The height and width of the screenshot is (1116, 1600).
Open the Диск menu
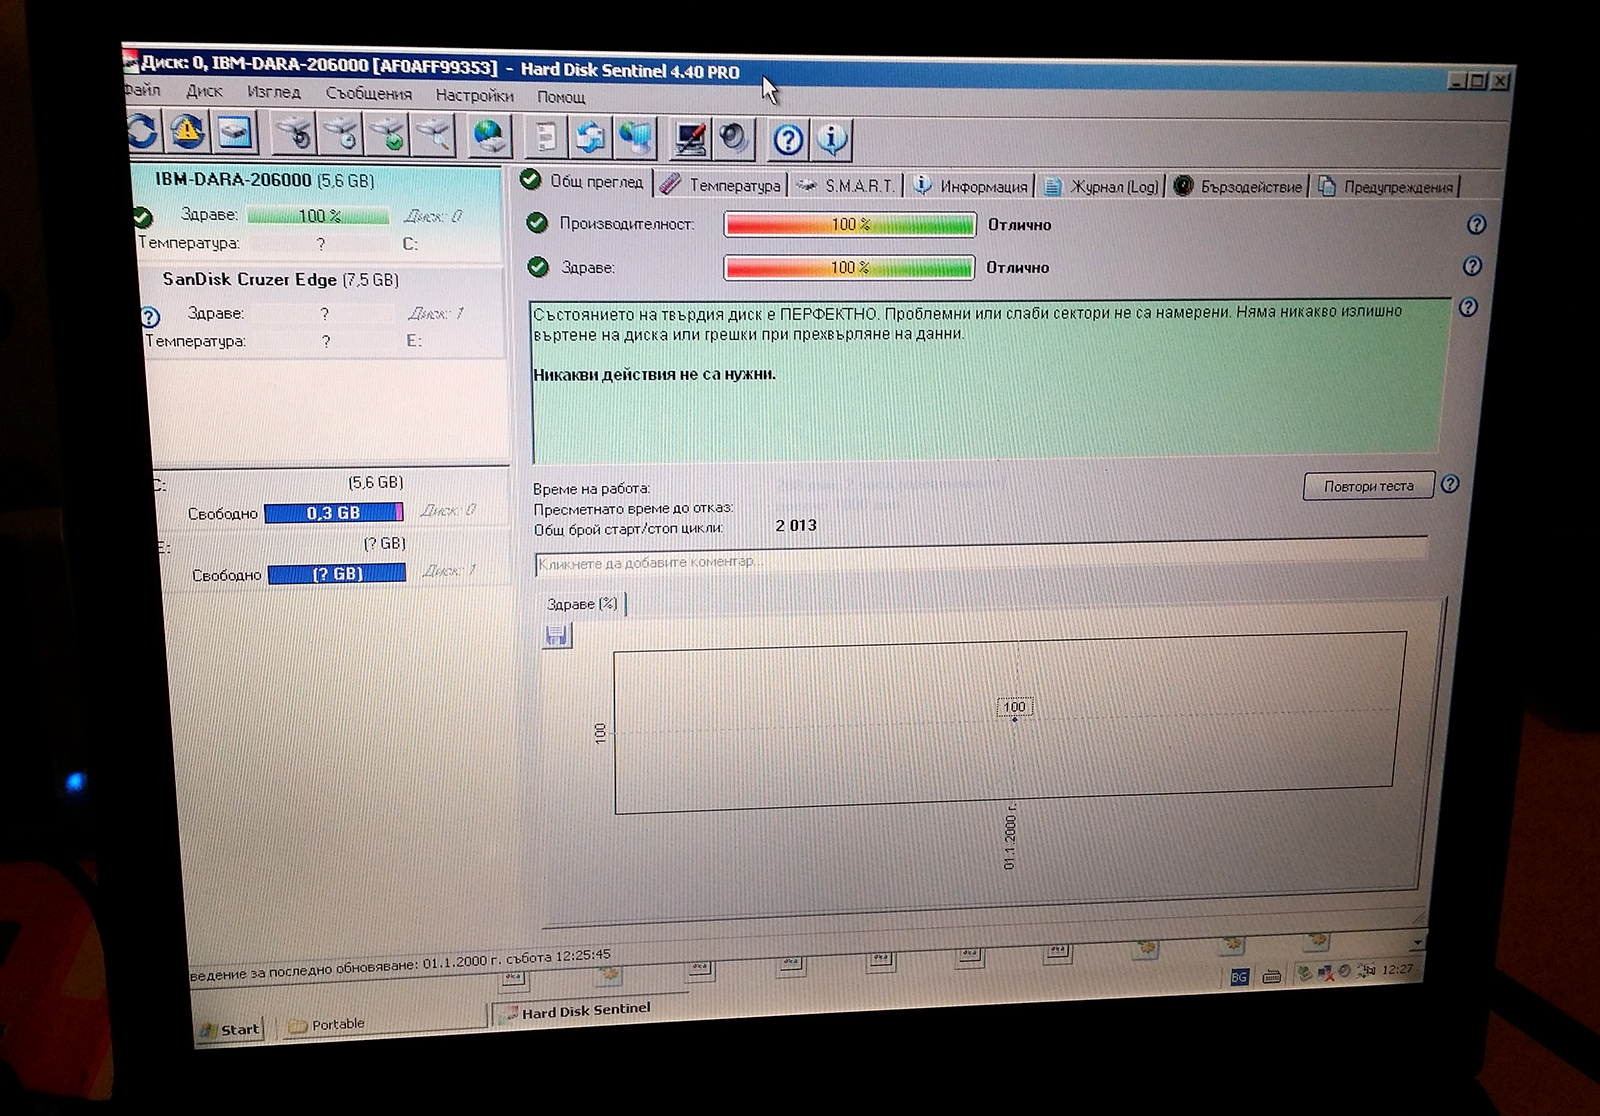click(x=204, y=90)
